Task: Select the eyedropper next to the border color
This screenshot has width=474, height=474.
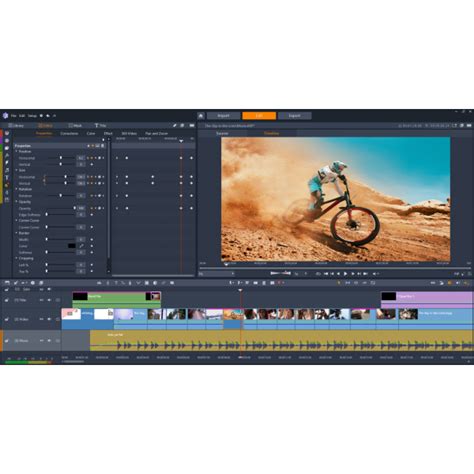Action: (81, 246)
